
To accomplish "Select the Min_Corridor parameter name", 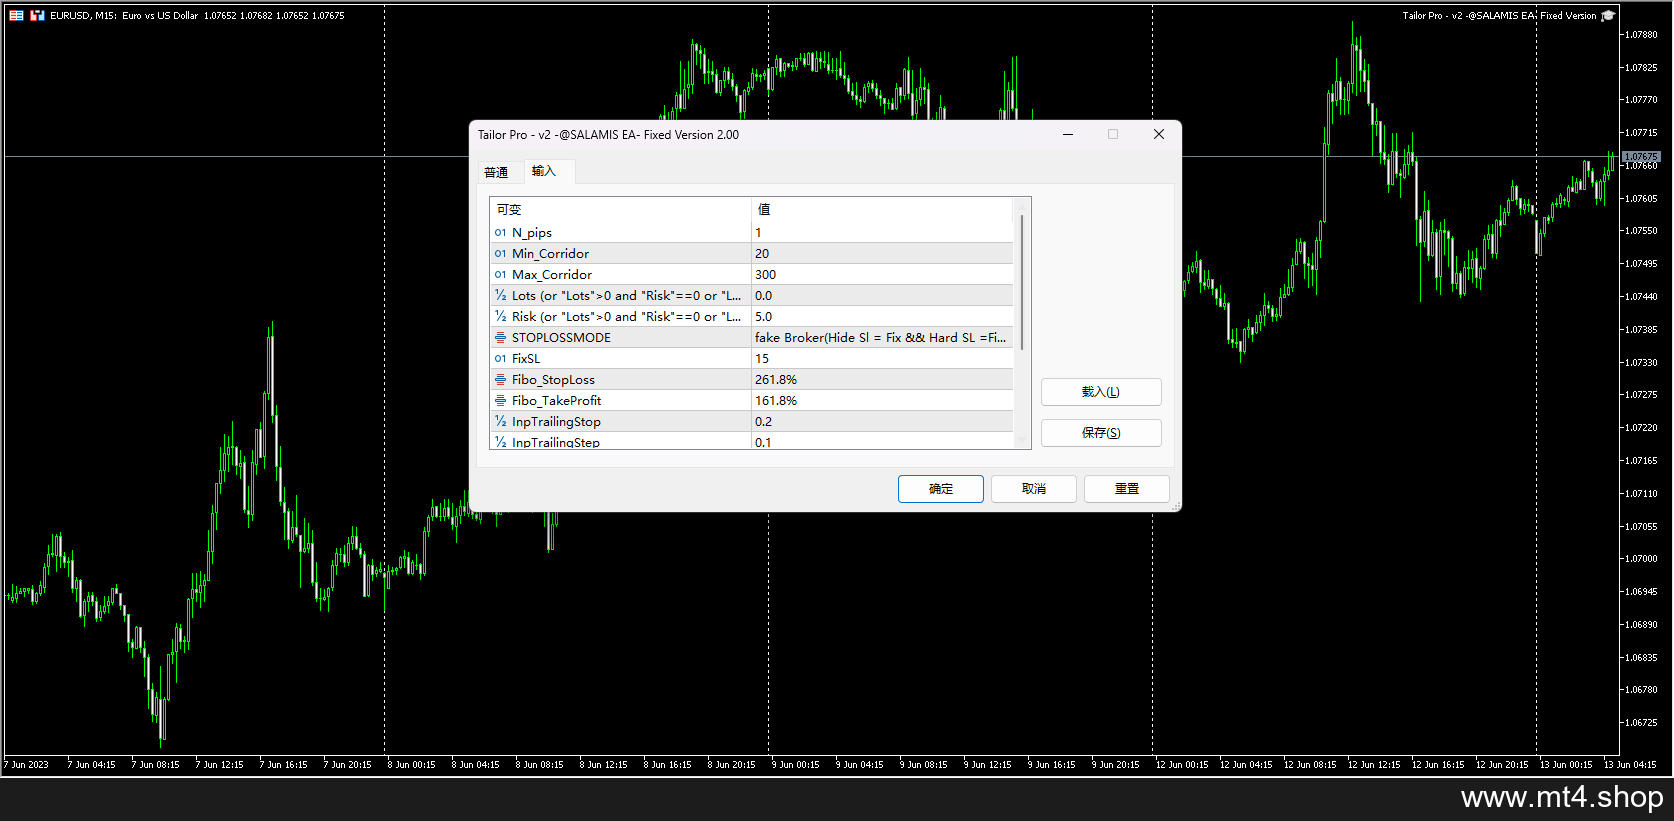I will coord(550,254).
